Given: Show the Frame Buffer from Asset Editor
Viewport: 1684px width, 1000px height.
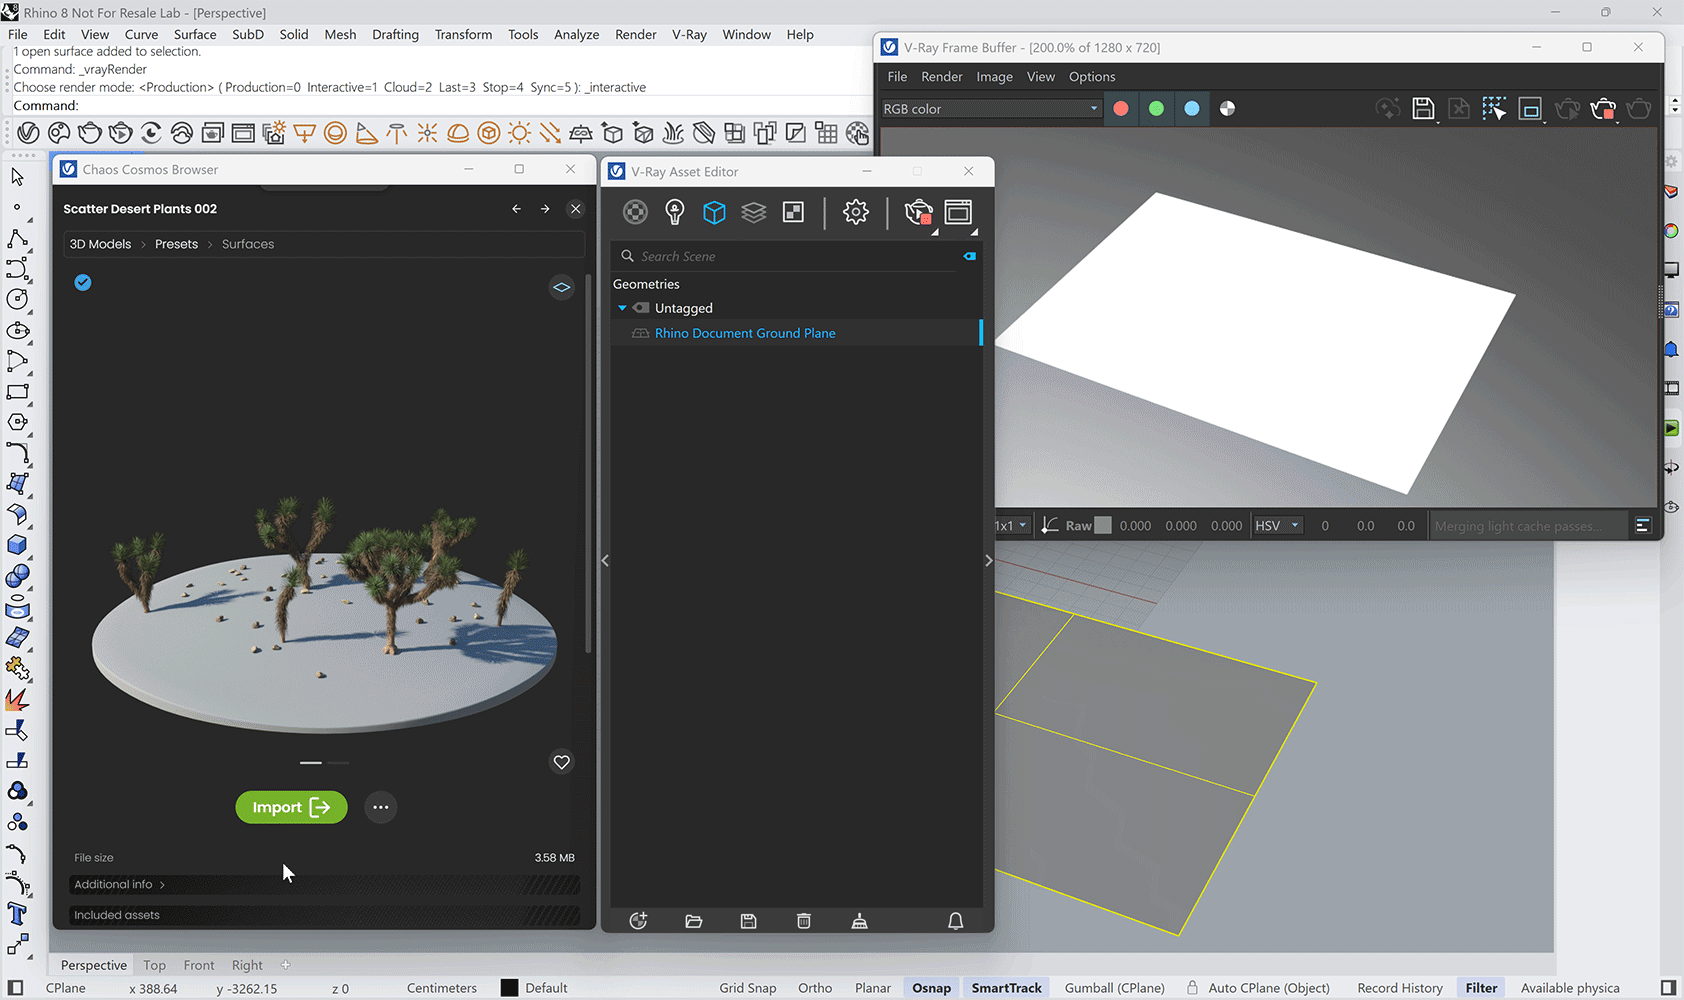Looking at the screenshot, I should [958, 212].
